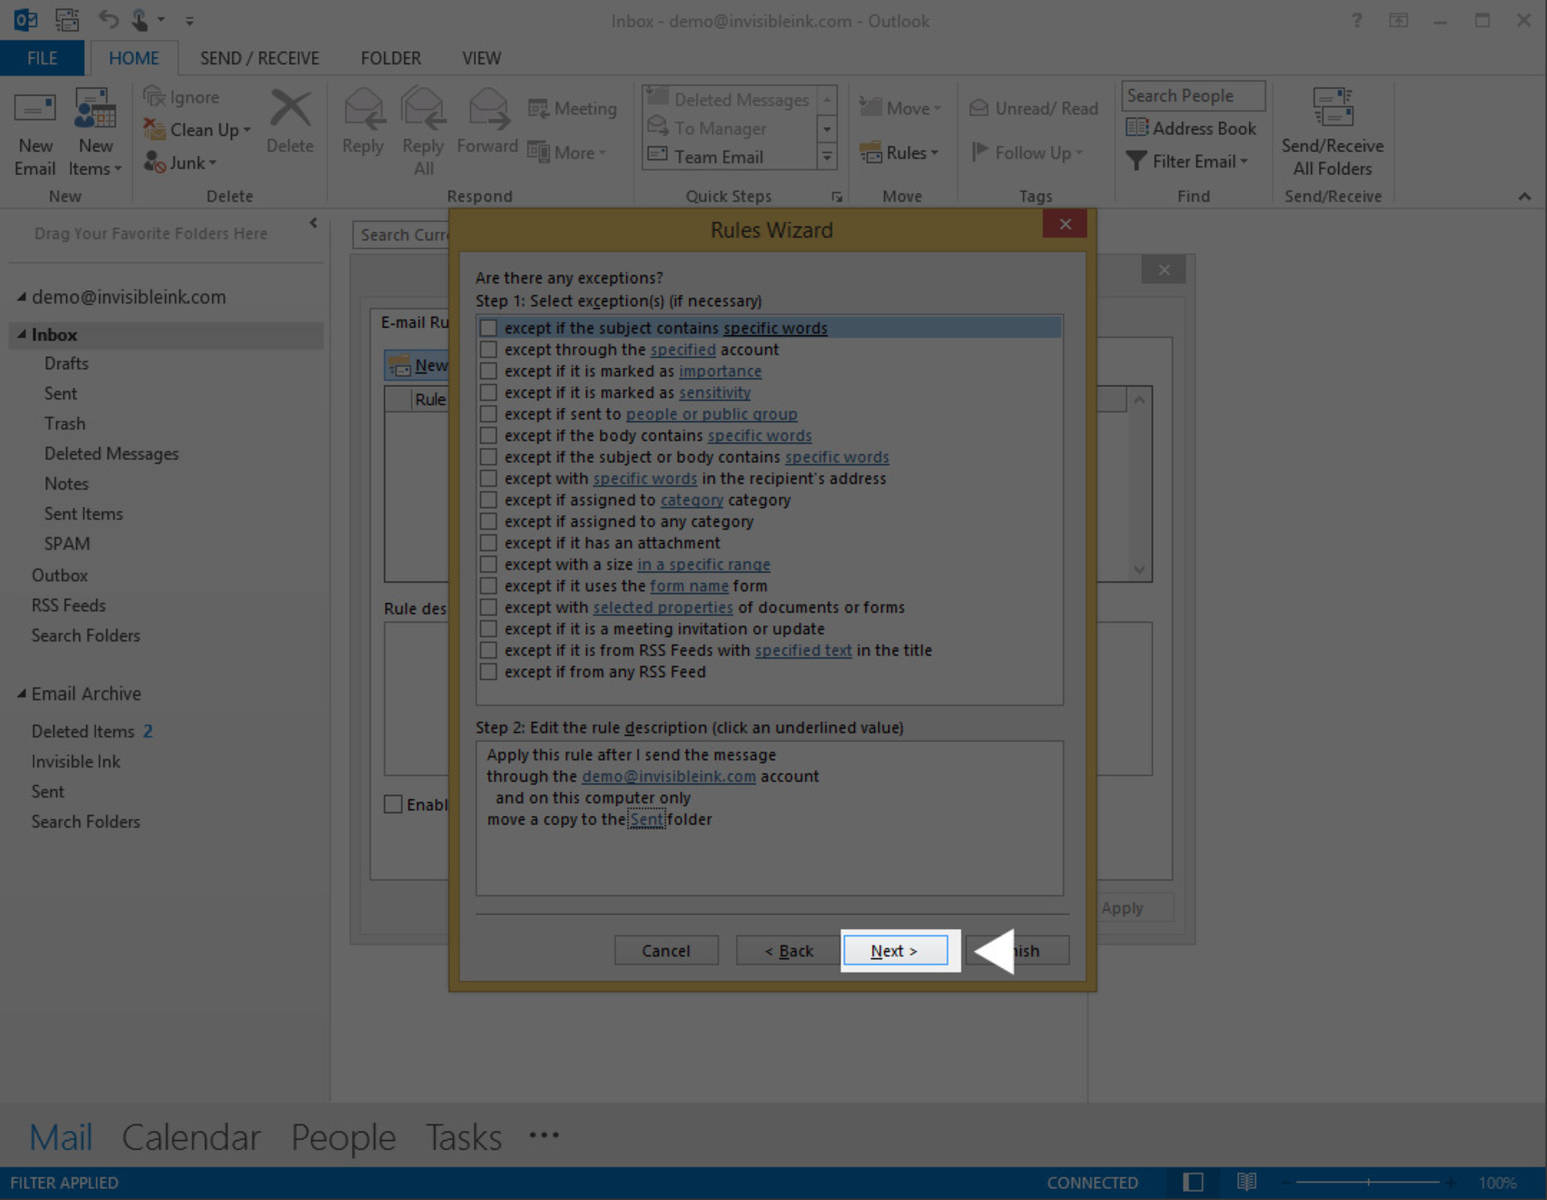Check except if marked as sensitivity

coord(488,393)
